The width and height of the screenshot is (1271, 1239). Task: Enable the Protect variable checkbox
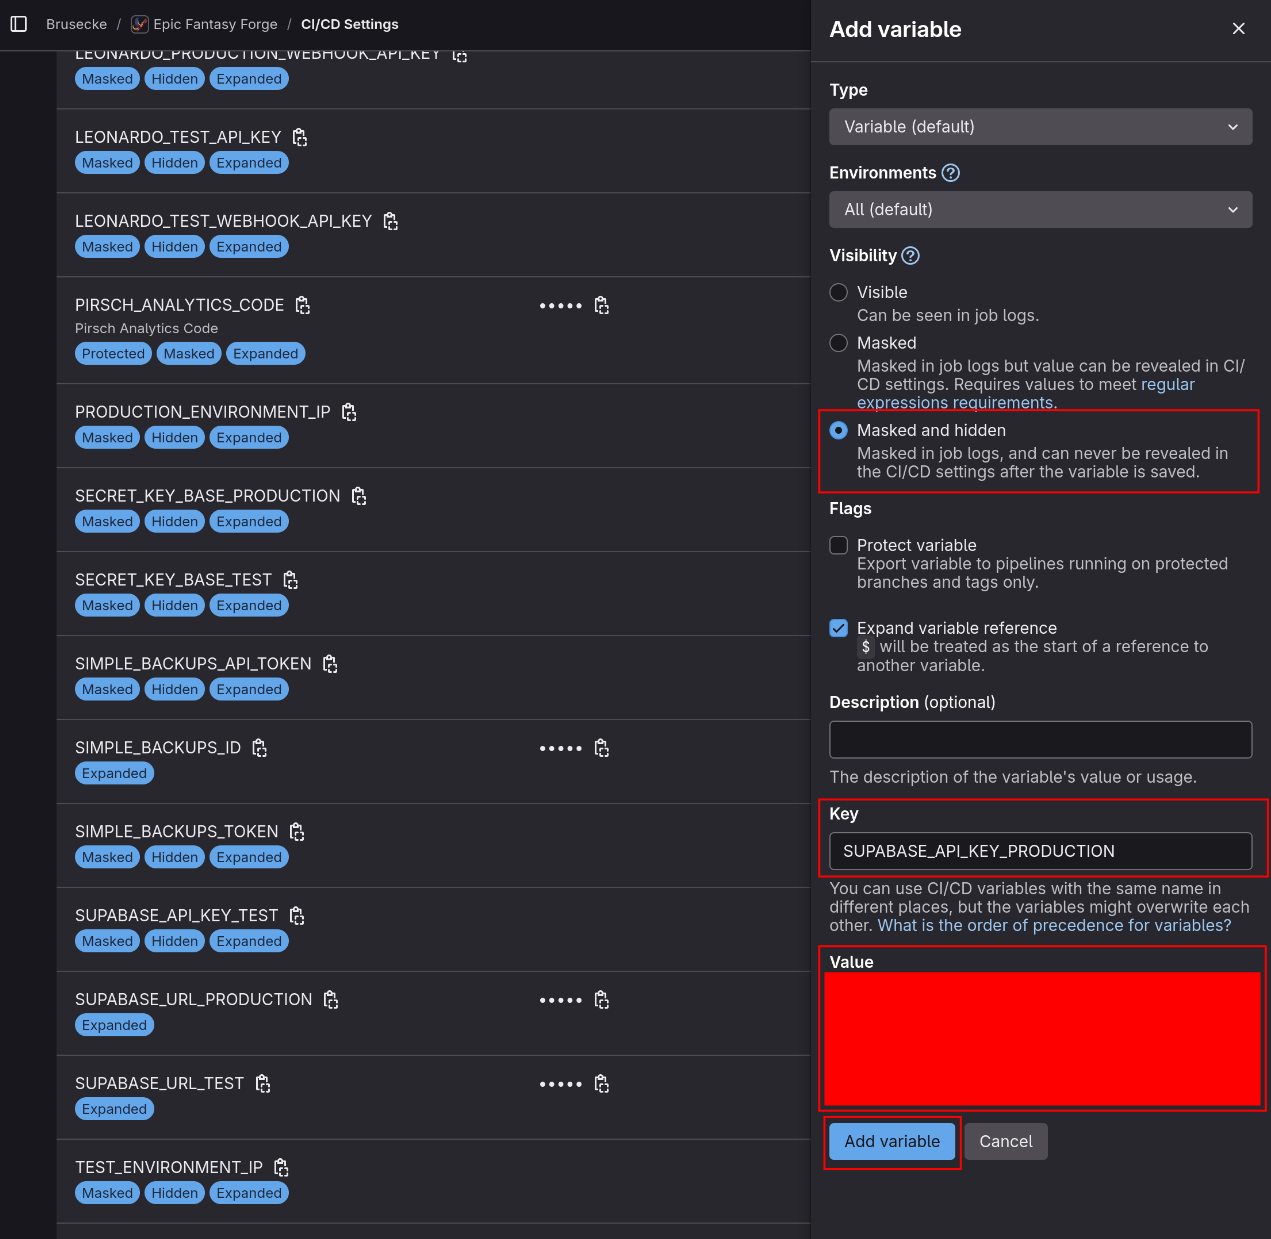pos(839,545)
